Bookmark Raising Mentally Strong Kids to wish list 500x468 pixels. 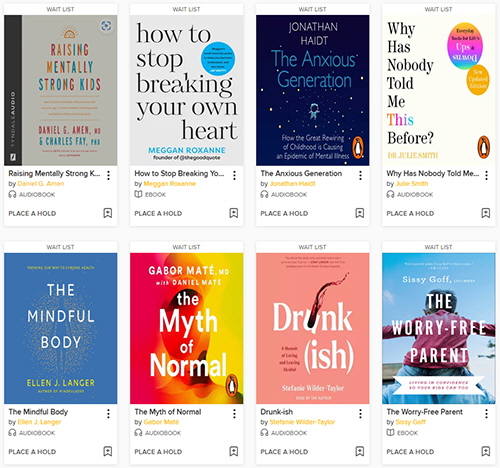(x=108, y=213)
